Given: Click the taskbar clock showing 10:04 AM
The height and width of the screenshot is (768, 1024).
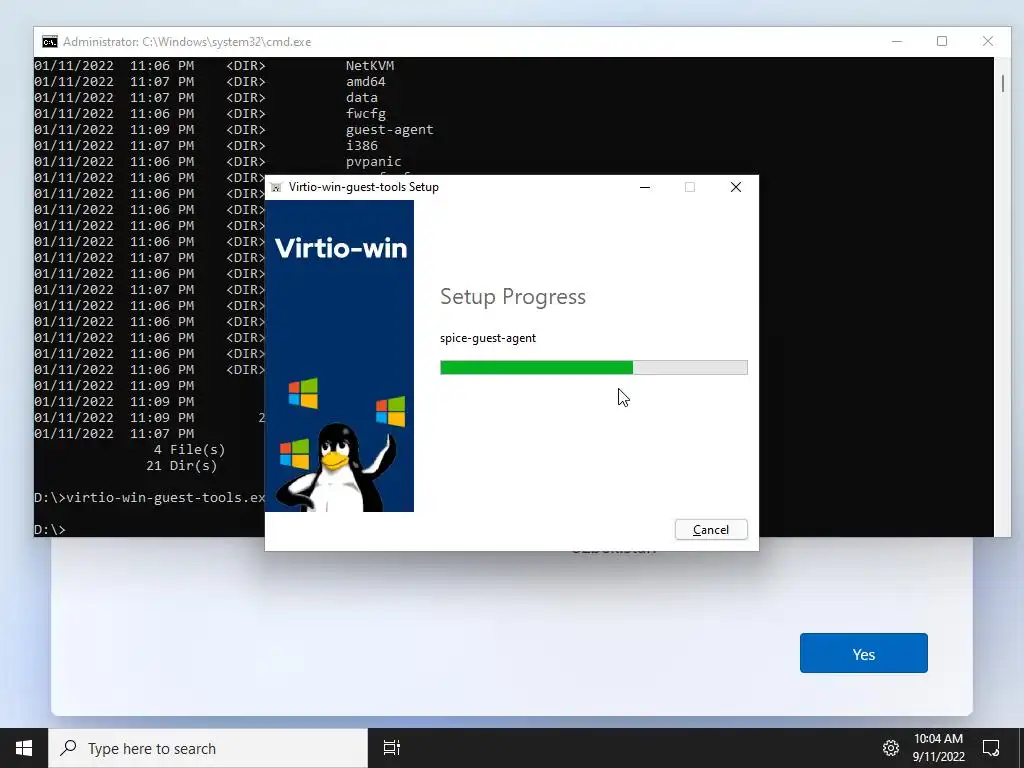Looking at the screenshot, I should click(x=938, y=739).
